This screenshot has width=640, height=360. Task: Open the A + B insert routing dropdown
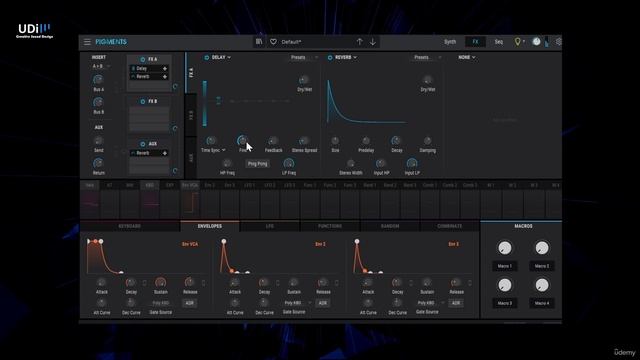pos(101,66)
